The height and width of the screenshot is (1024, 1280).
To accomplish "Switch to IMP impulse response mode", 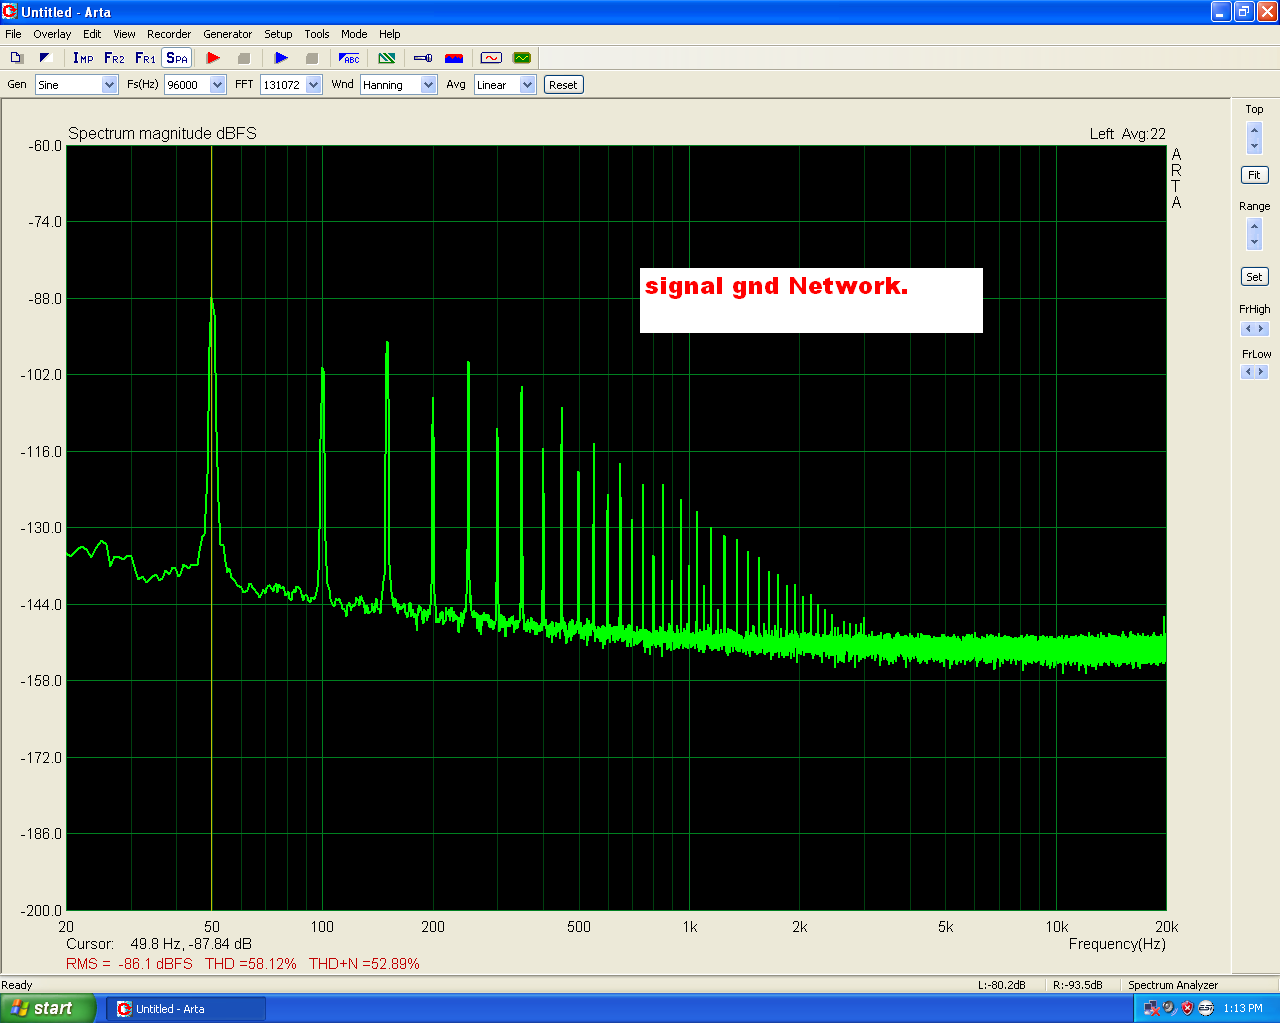I will coord(83,58).
